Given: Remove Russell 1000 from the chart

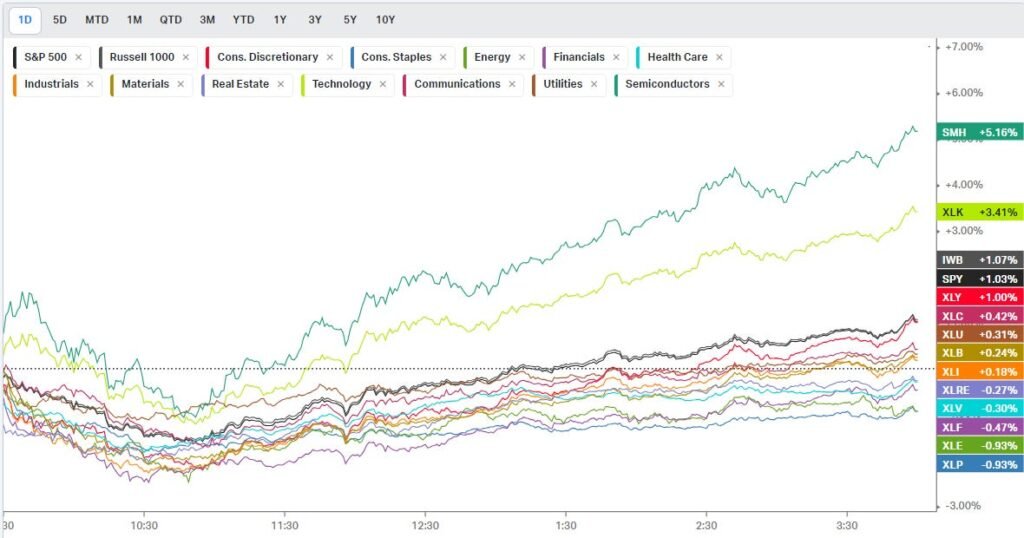Looking at the screenshot, I should (185, 57).
